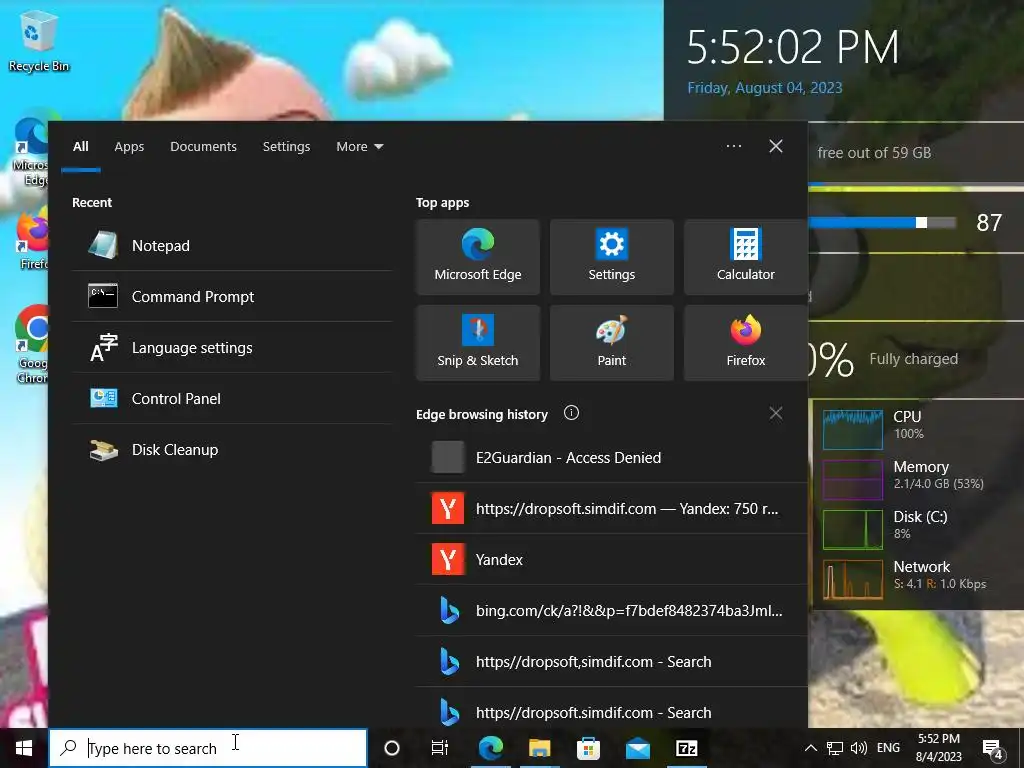The image size is (1024, 768).
Task: Switch to the Documents tab
Action: click(203, 147)
